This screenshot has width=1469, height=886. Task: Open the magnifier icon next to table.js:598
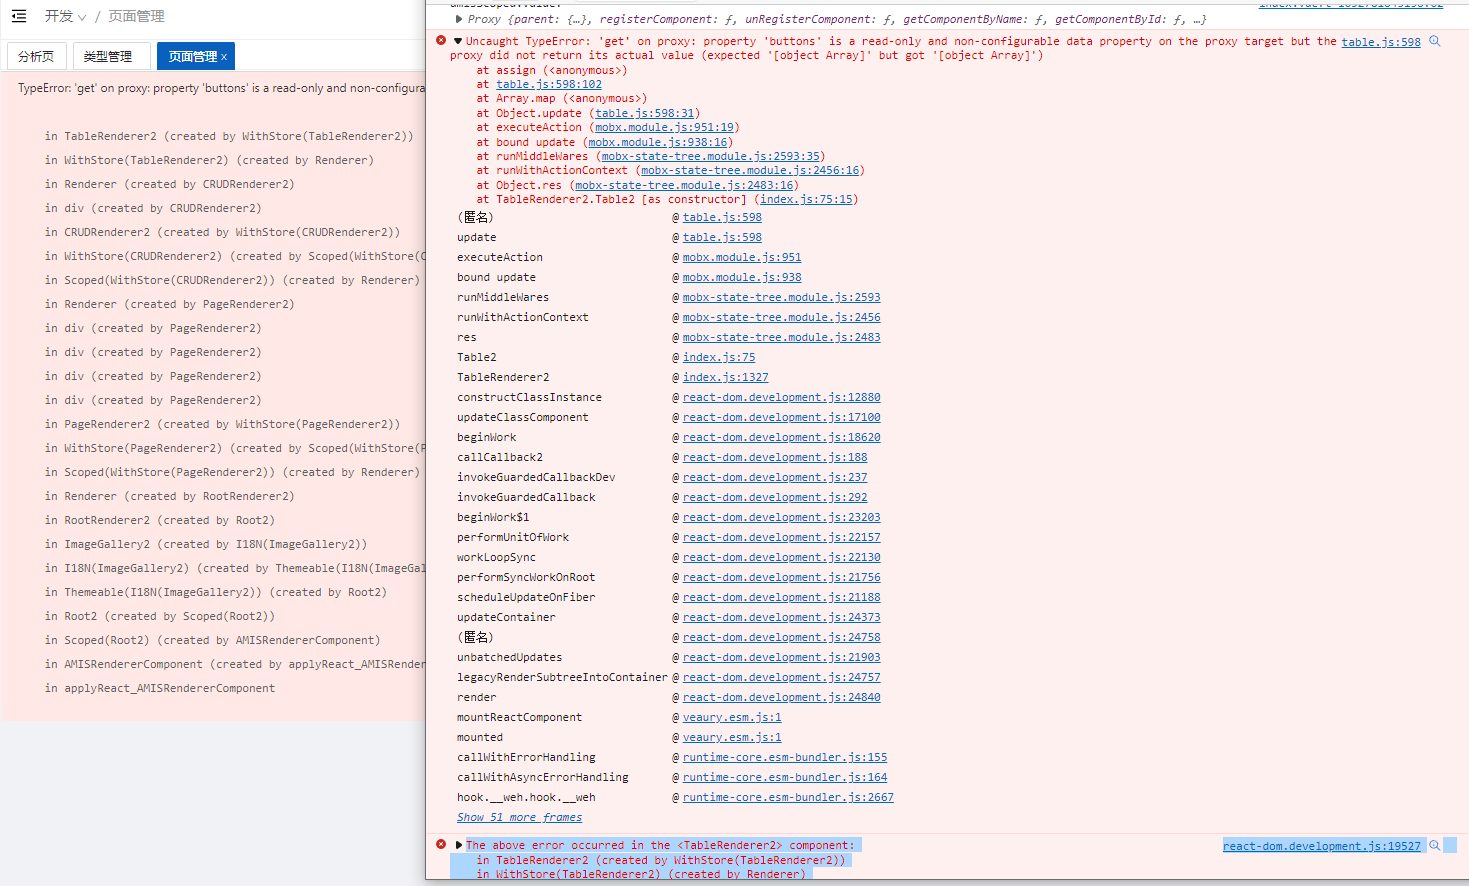pyautogui.click(x=1434, y=41)
